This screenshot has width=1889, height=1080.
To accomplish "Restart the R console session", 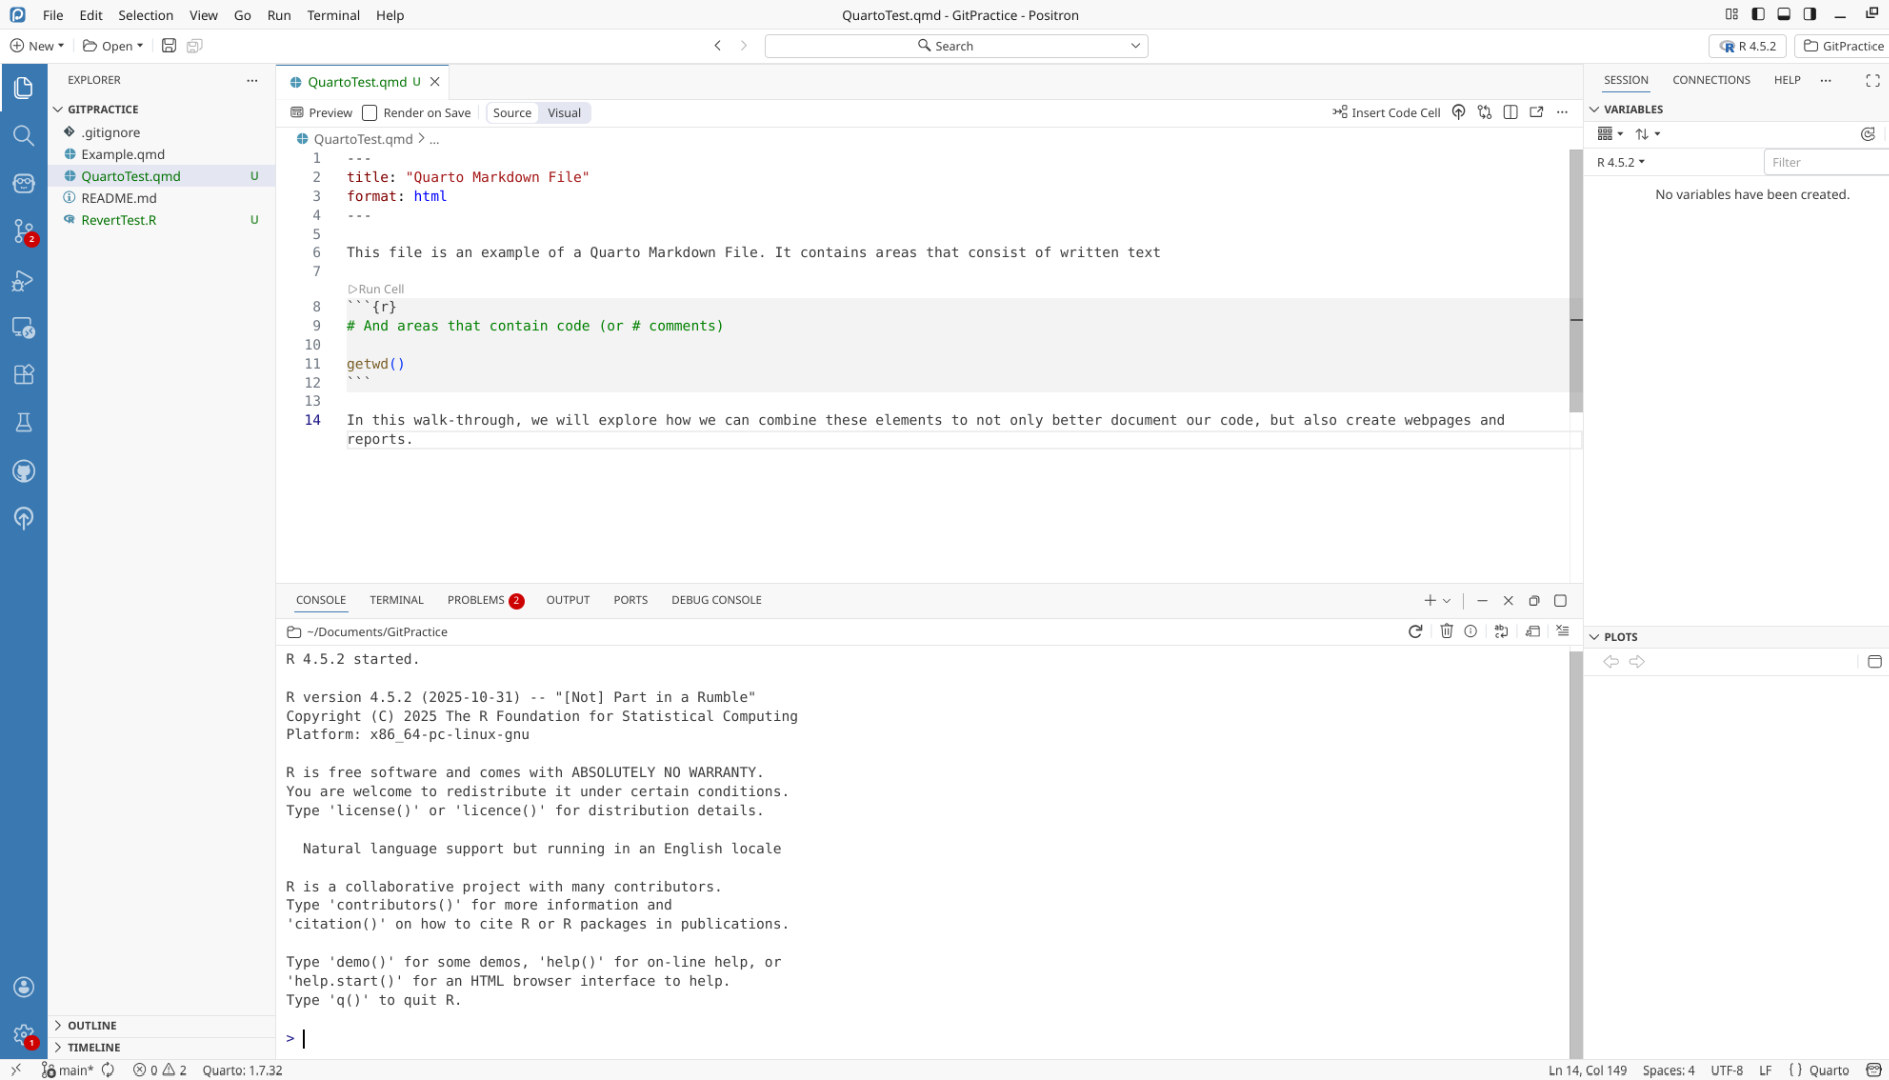I will click(1415, 631).
